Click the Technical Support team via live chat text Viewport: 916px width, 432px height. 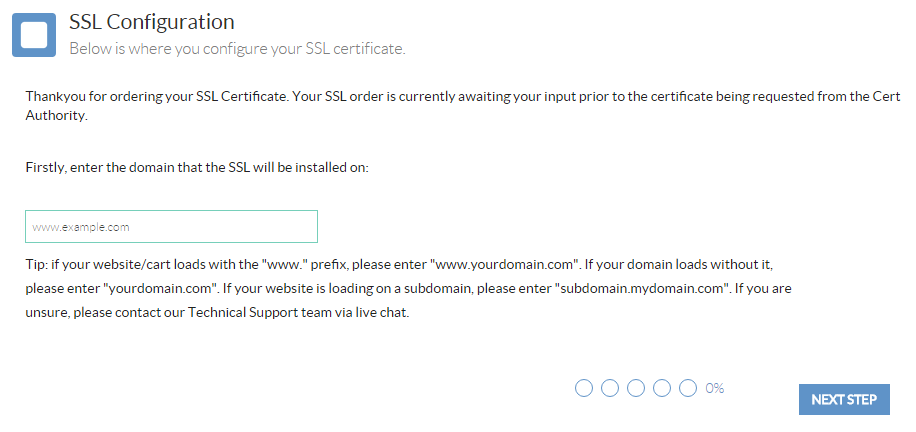click(299, 313)
